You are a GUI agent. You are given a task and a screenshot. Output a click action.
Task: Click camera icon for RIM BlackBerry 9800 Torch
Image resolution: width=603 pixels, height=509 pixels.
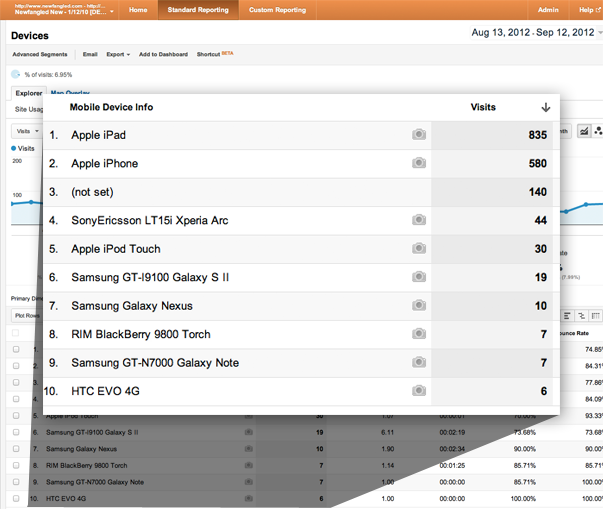(x=419, y=334)
